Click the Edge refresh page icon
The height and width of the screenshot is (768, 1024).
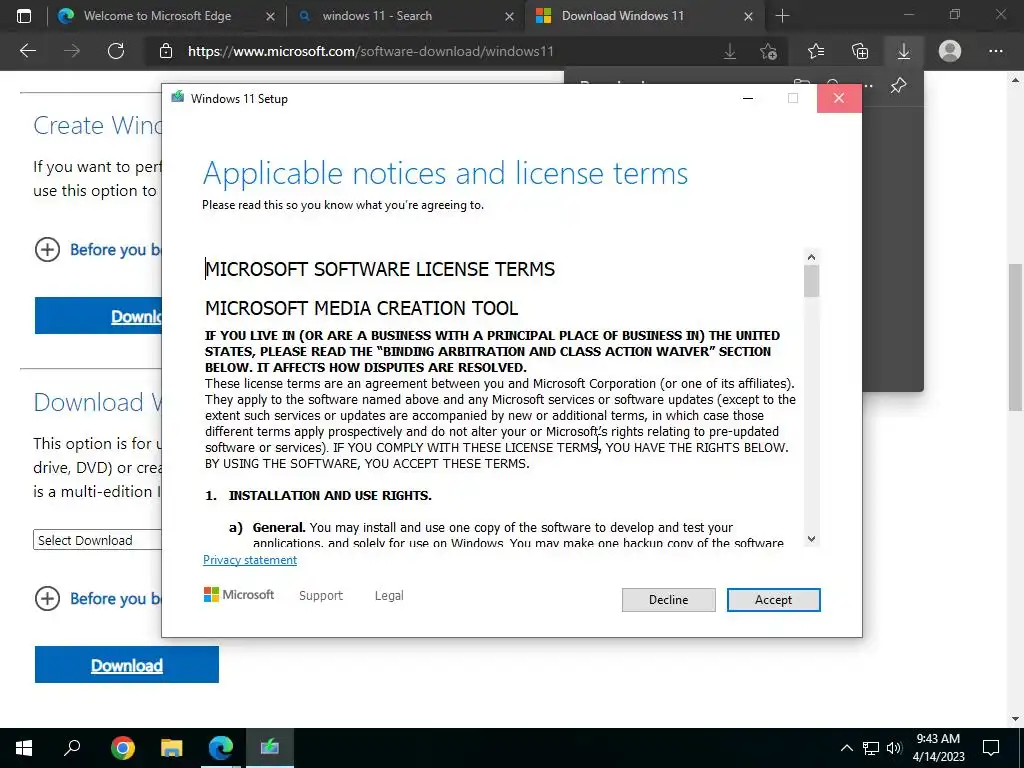tap(116, 51)
